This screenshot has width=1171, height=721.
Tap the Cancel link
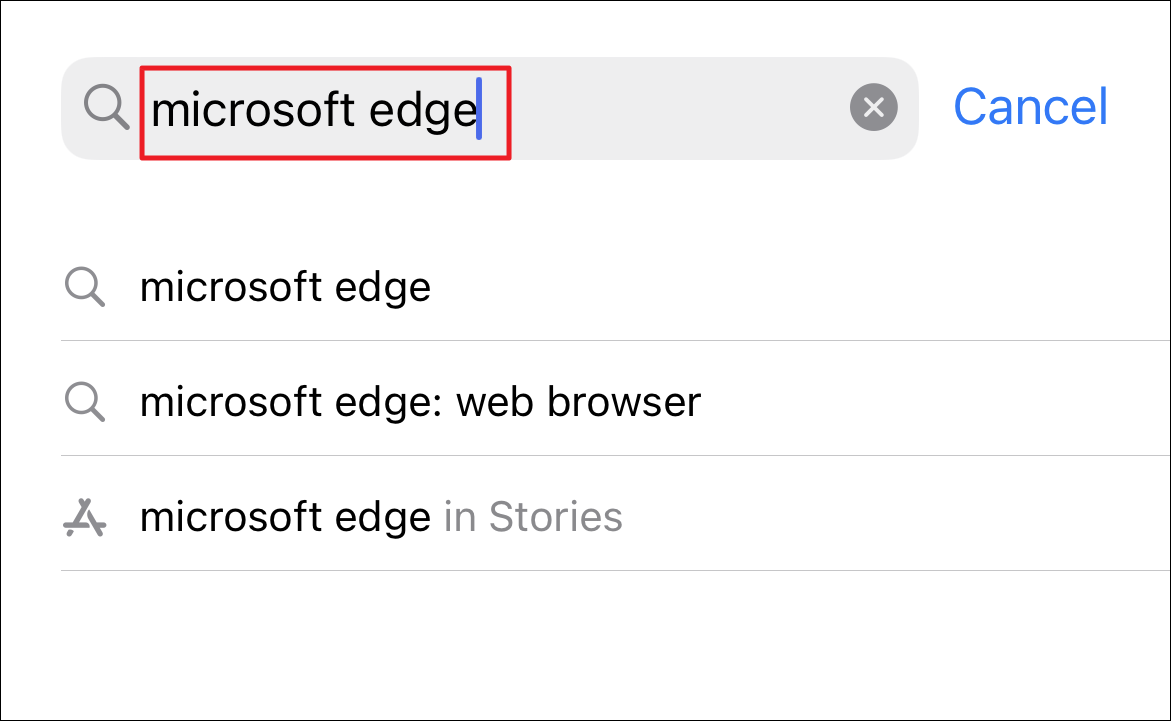point(1030,106)
